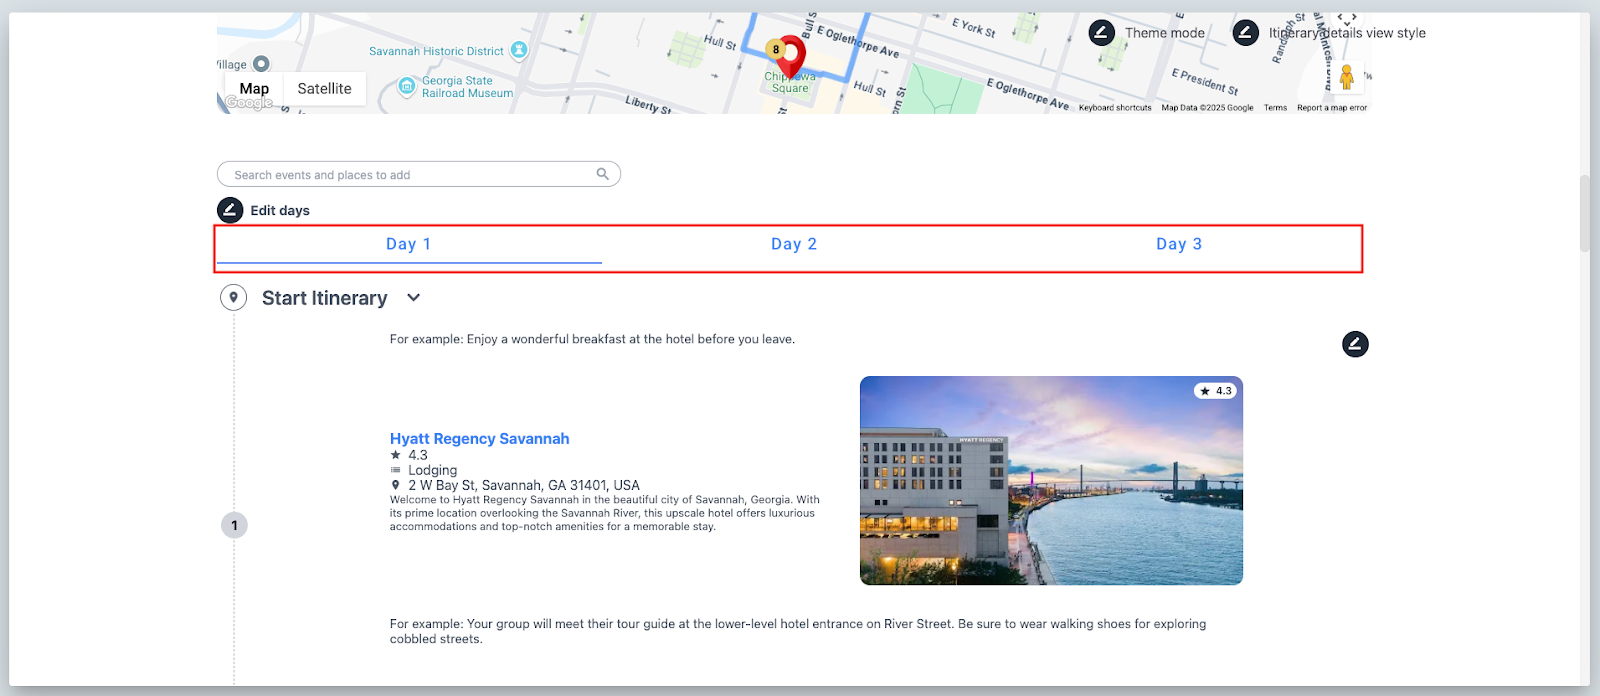Screen dimensions: 1600x696
Task: Click the 4.3 rating badge on photo
Action: click(x=1216, y=391)
